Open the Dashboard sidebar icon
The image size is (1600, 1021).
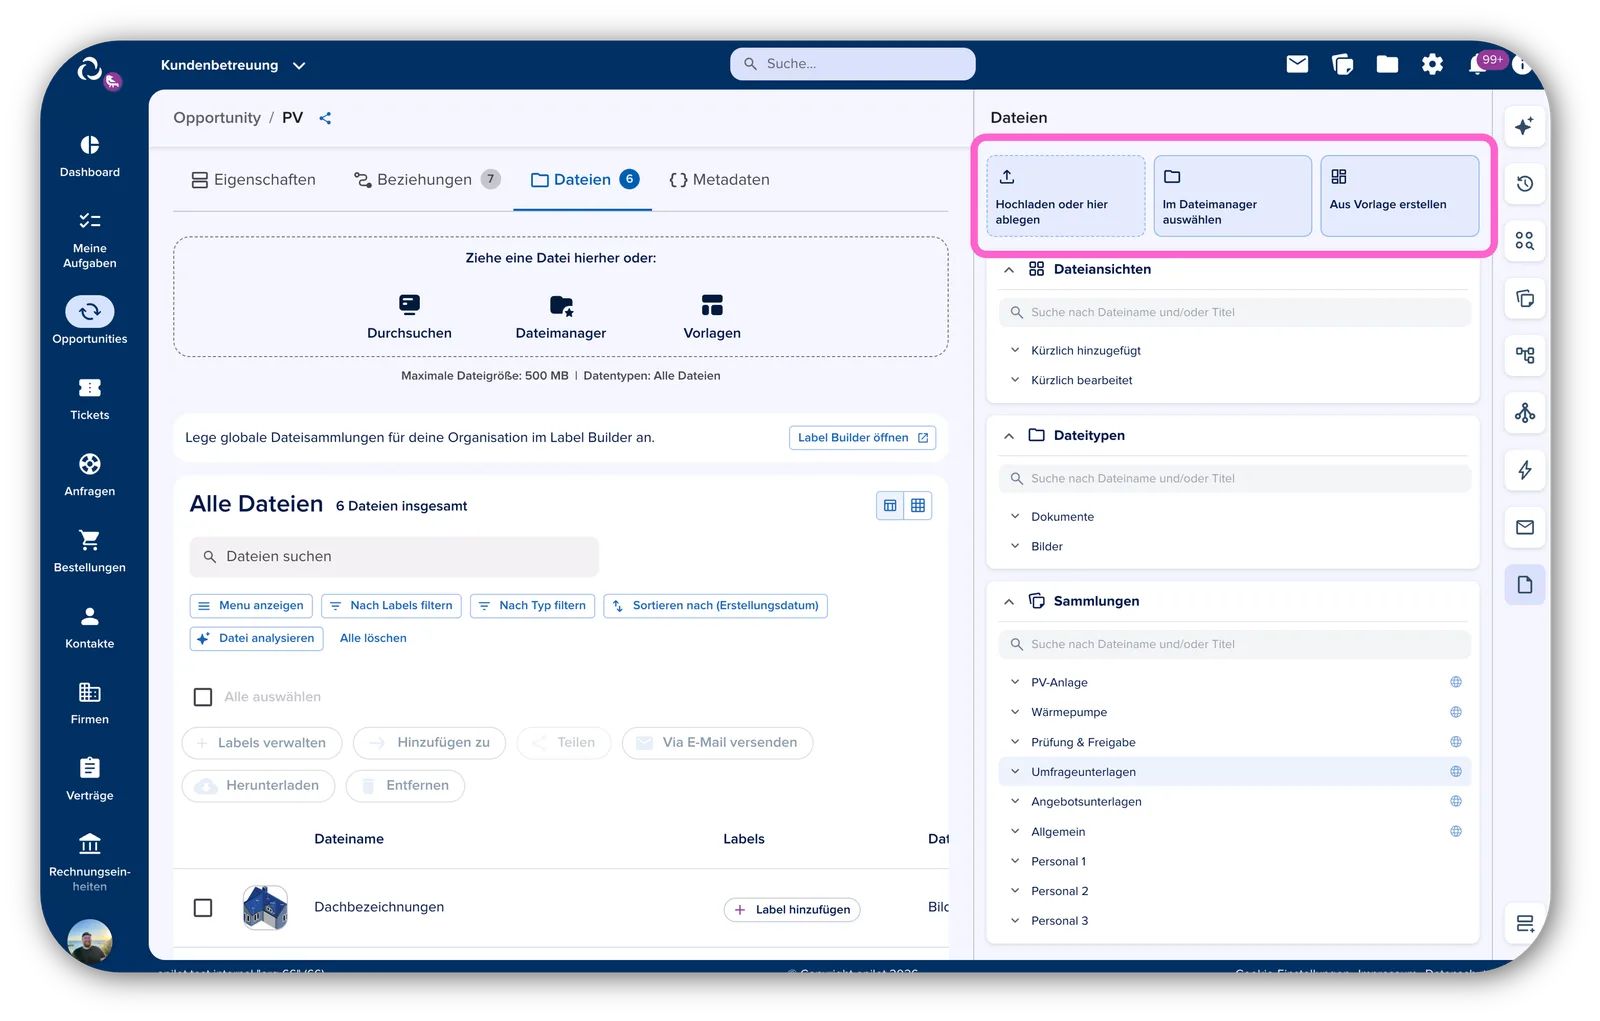pyautogui.click(x=90, y=156)
